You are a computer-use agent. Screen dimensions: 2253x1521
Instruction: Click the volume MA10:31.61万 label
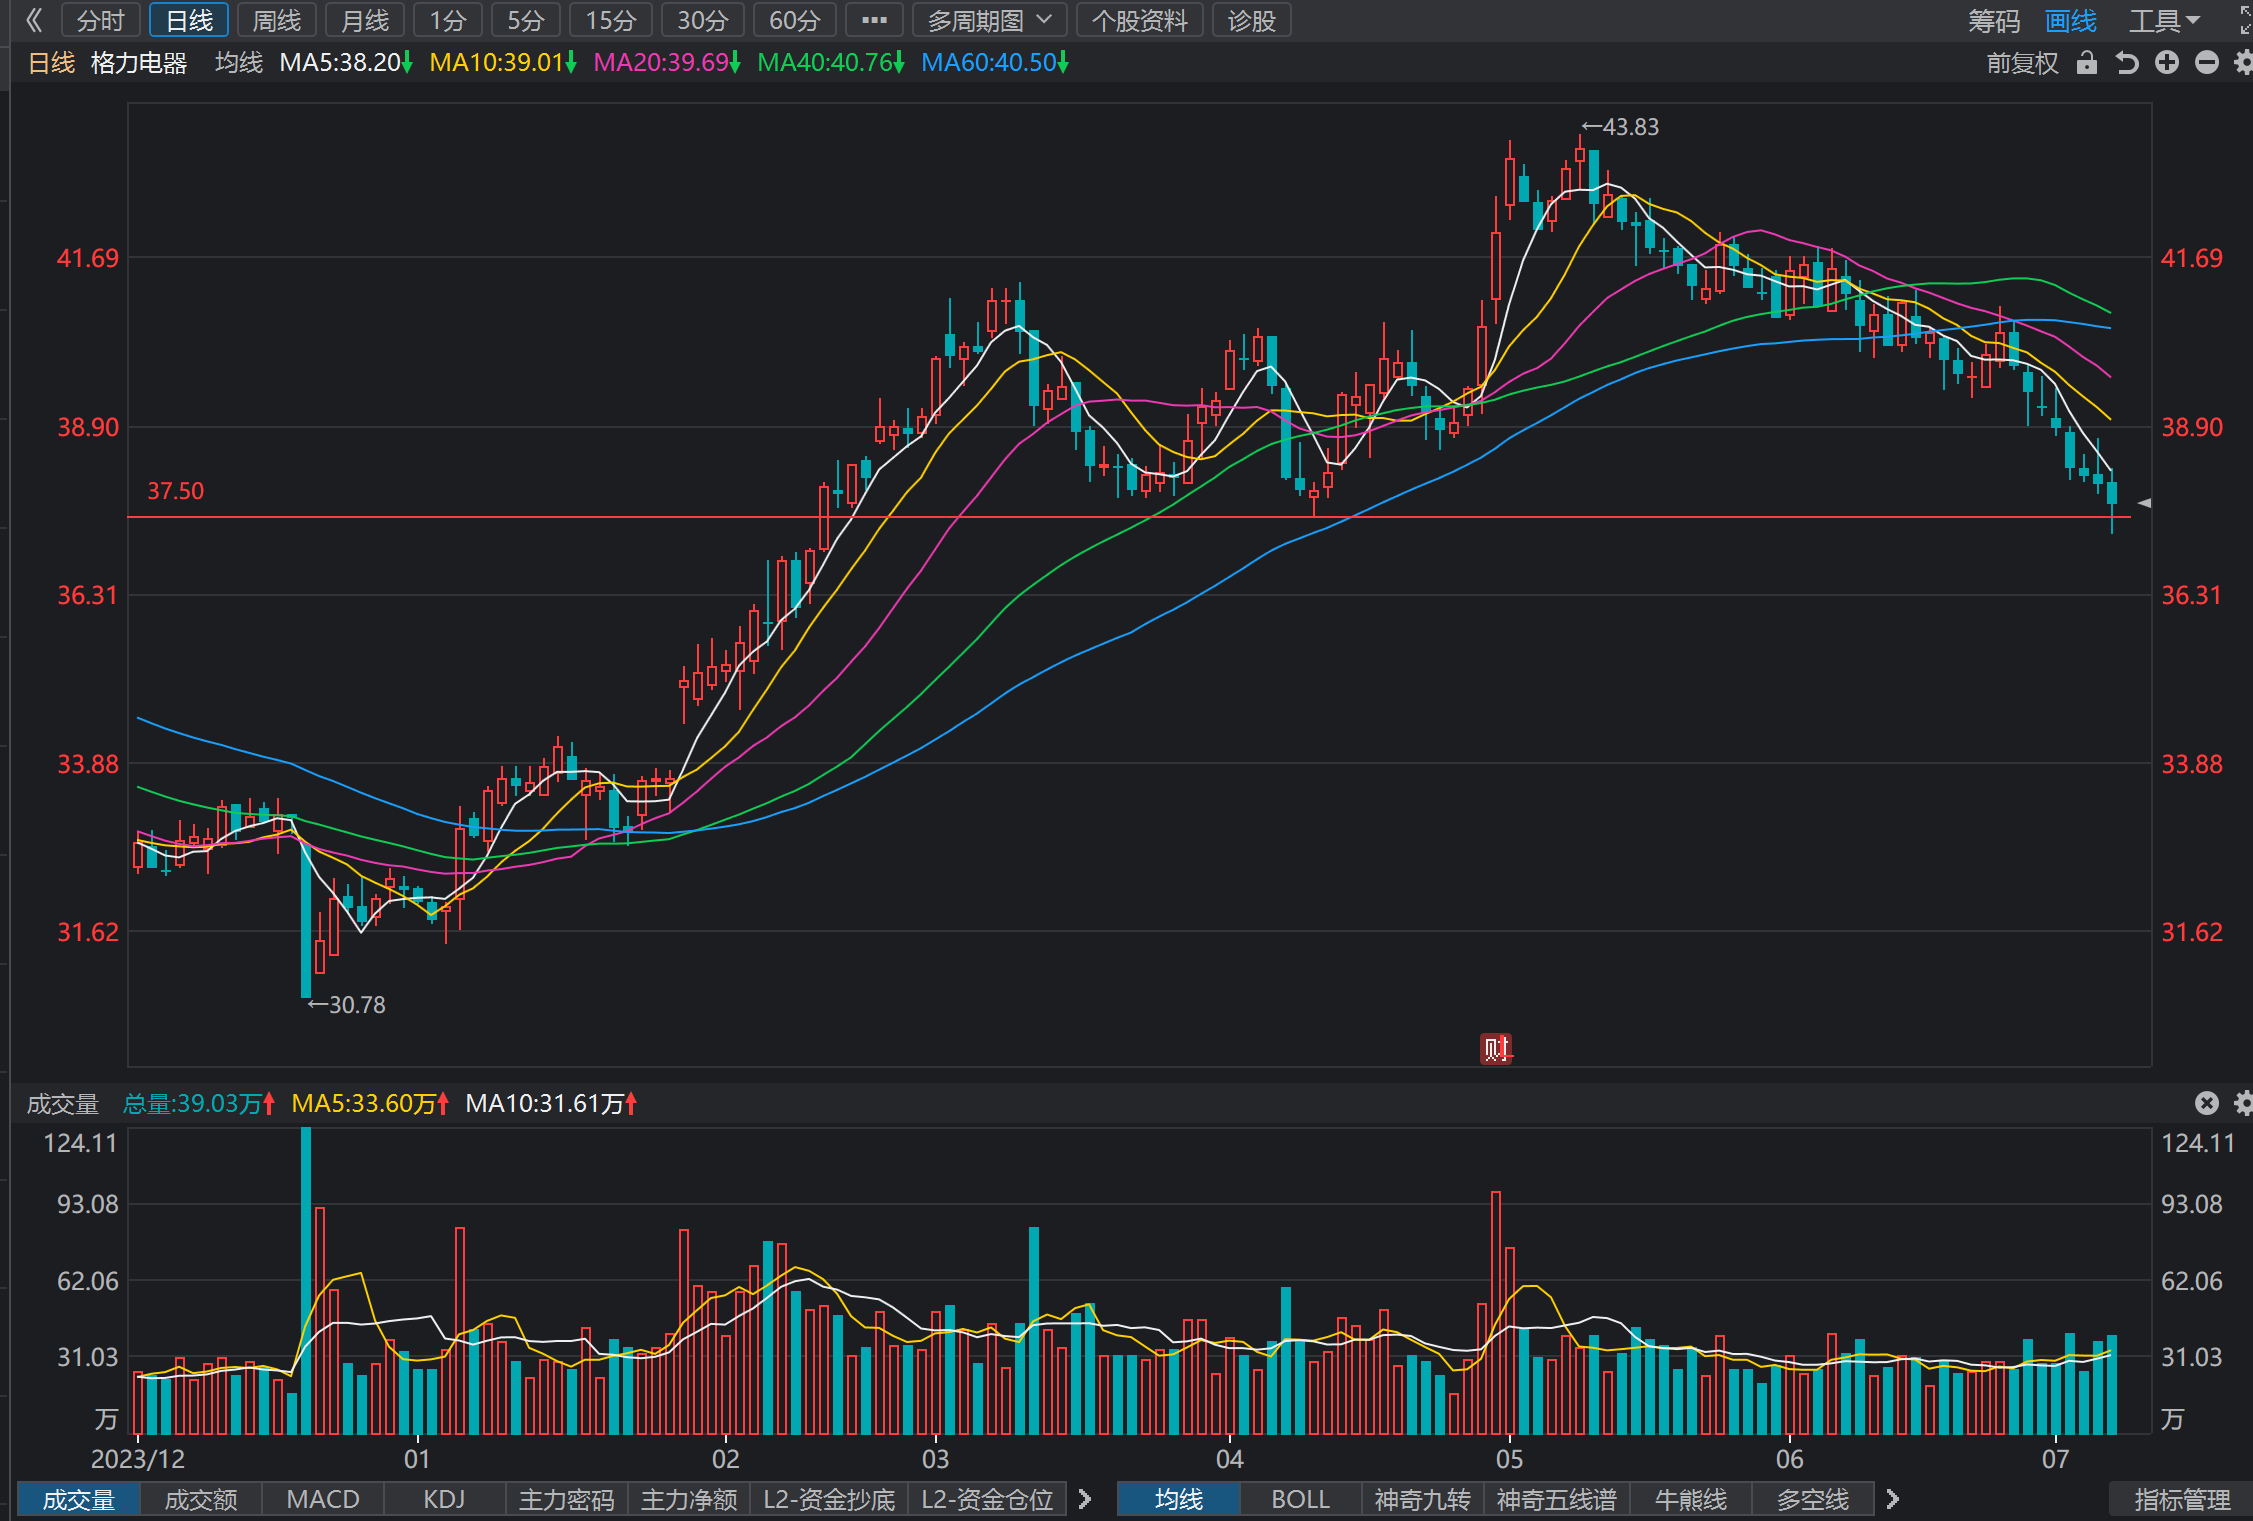coord(551,1103)
